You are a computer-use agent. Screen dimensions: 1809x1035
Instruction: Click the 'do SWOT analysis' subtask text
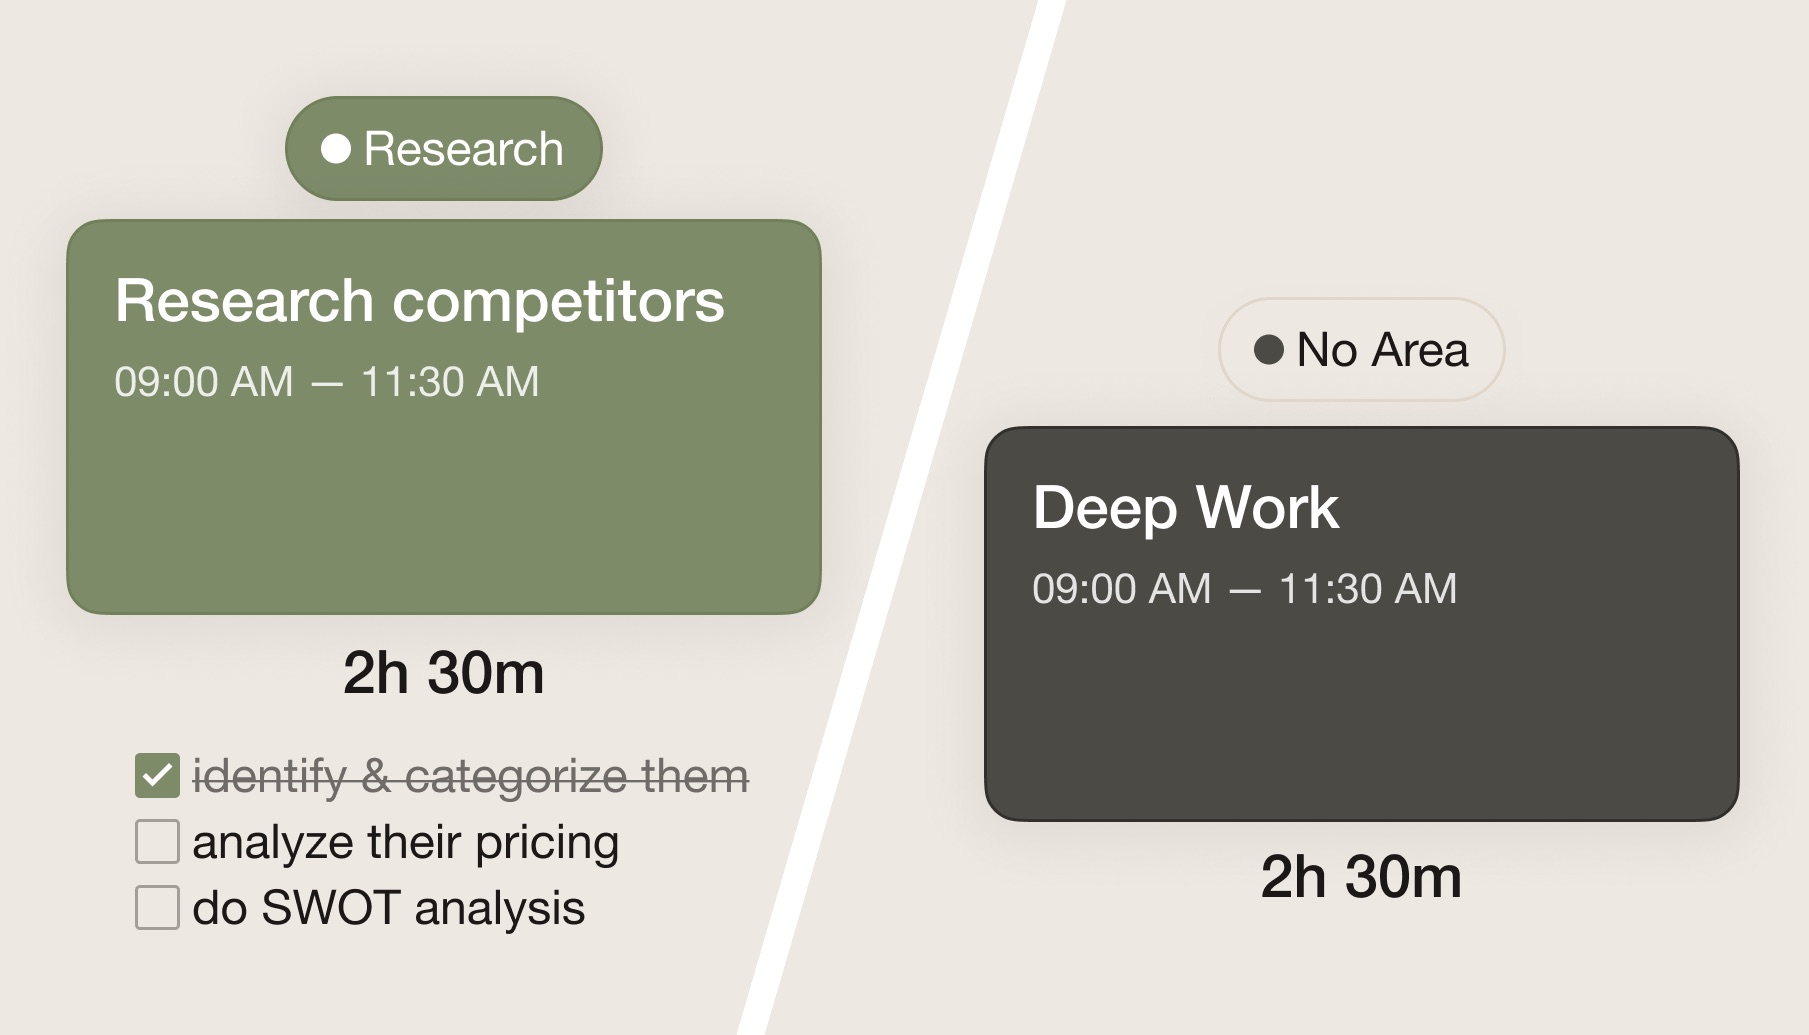pyautogui.click(x=388, y=908)
